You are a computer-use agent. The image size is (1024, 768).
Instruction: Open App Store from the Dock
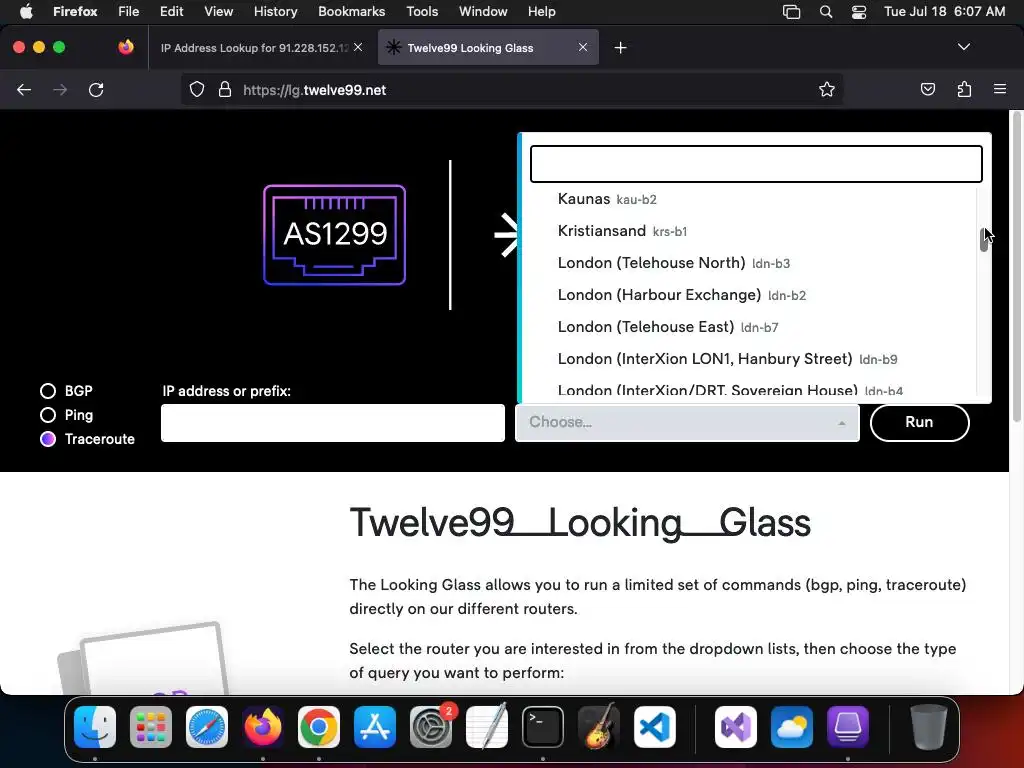point(375,727)
